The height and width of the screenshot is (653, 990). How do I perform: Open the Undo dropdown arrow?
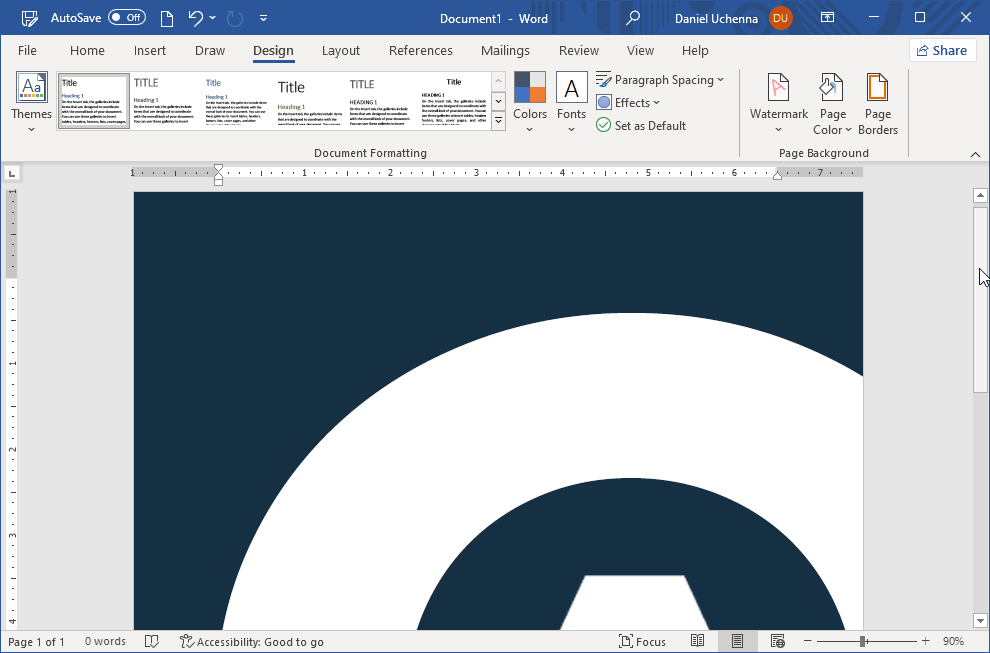211,17
